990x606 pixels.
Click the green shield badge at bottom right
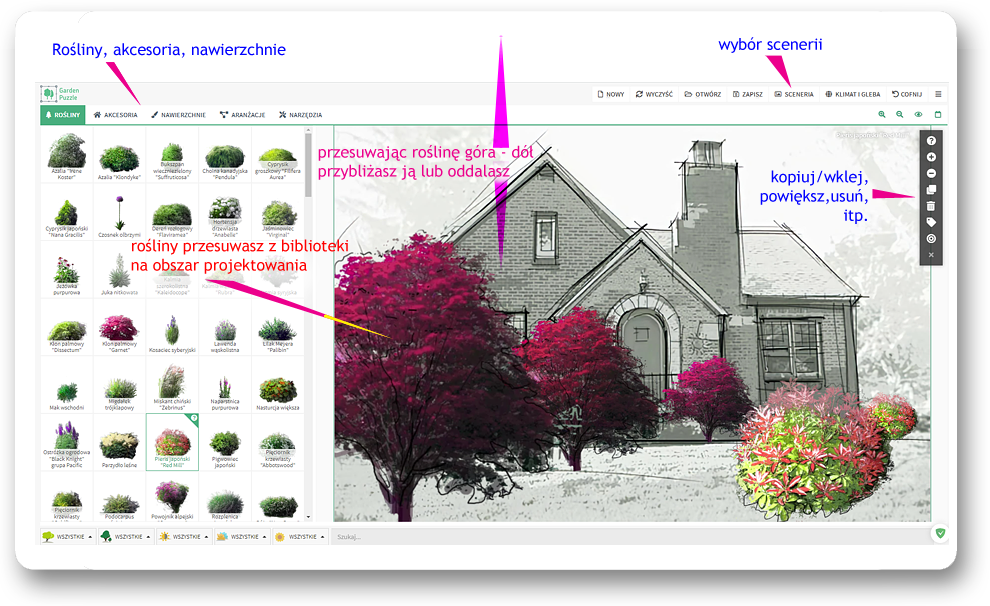pos(939,534)
